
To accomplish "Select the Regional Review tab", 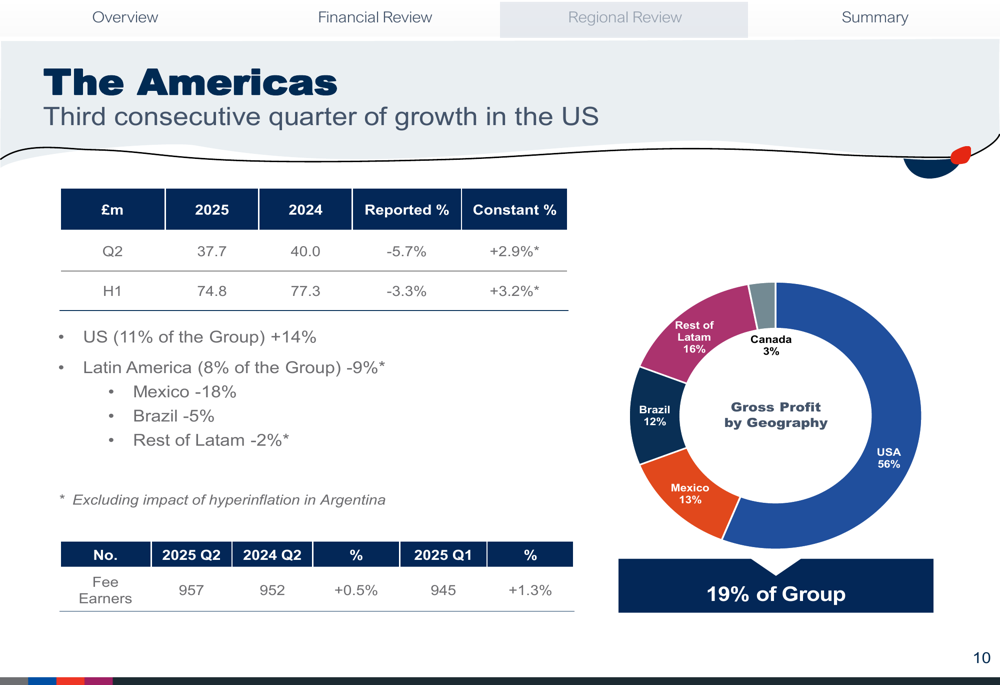I will click(624, 18).
